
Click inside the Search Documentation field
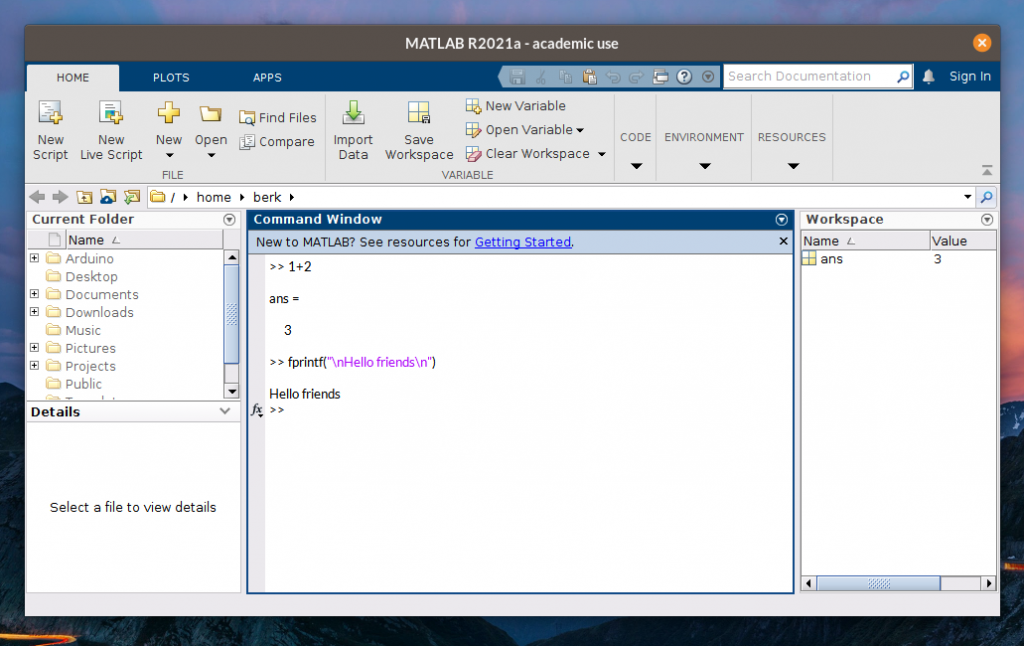pyautogui.click(x=810, y=75)
